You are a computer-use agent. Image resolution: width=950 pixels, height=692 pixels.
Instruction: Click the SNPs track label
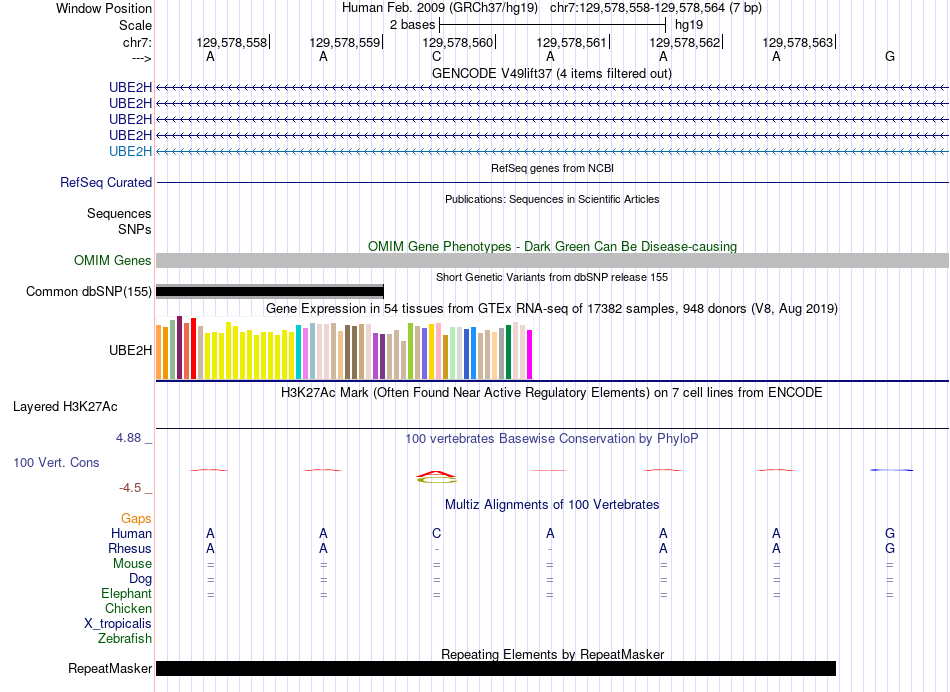(x=135, y=229)
